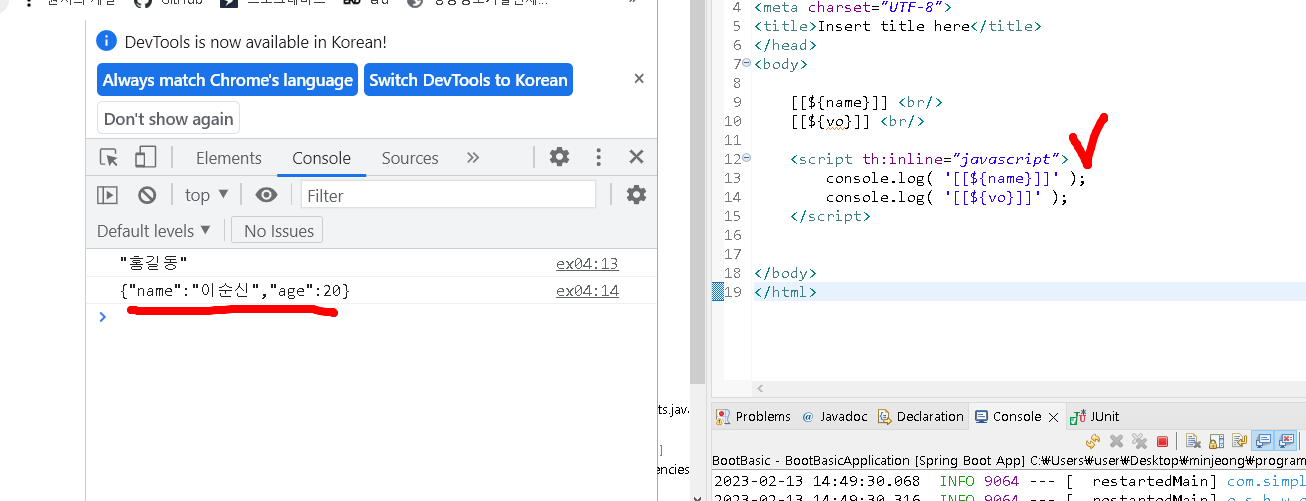Switch to the DevTools Console tab
1306x501 pixels.
tap(321, 158)
